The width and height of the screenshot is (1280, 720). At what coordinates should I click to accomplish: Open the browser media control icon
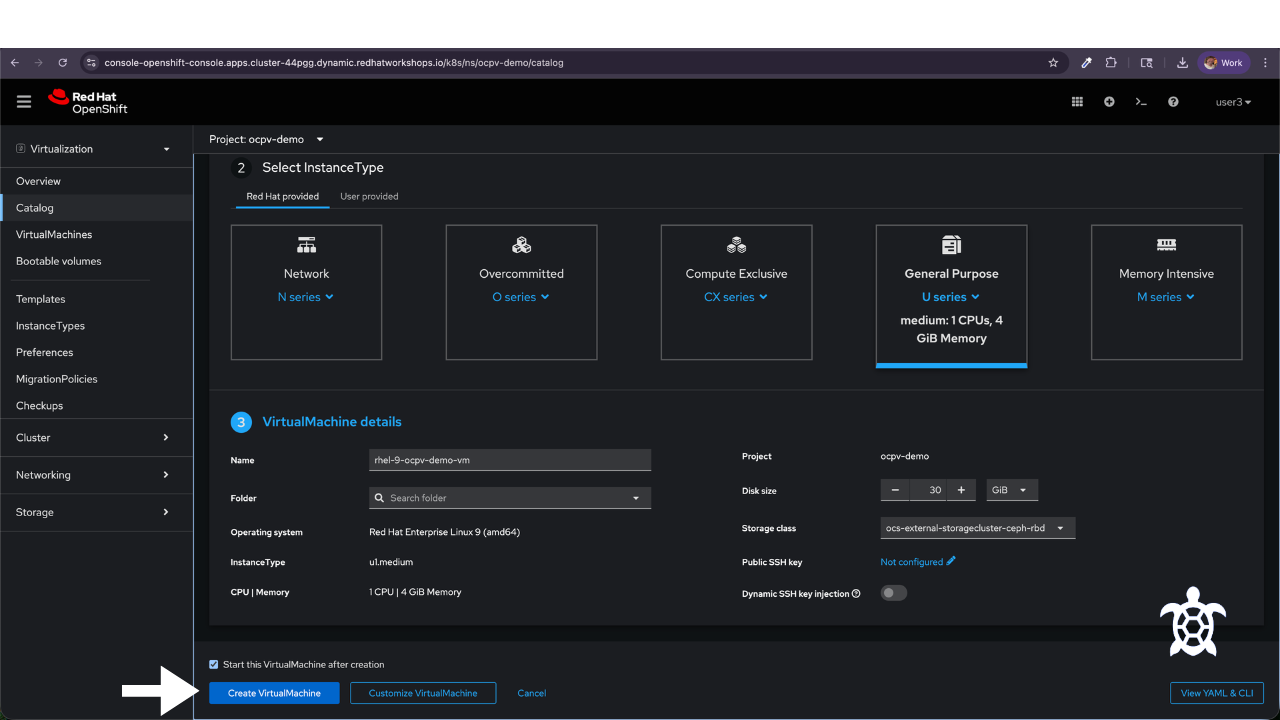pyautogui.click(x=1147, y=62)
